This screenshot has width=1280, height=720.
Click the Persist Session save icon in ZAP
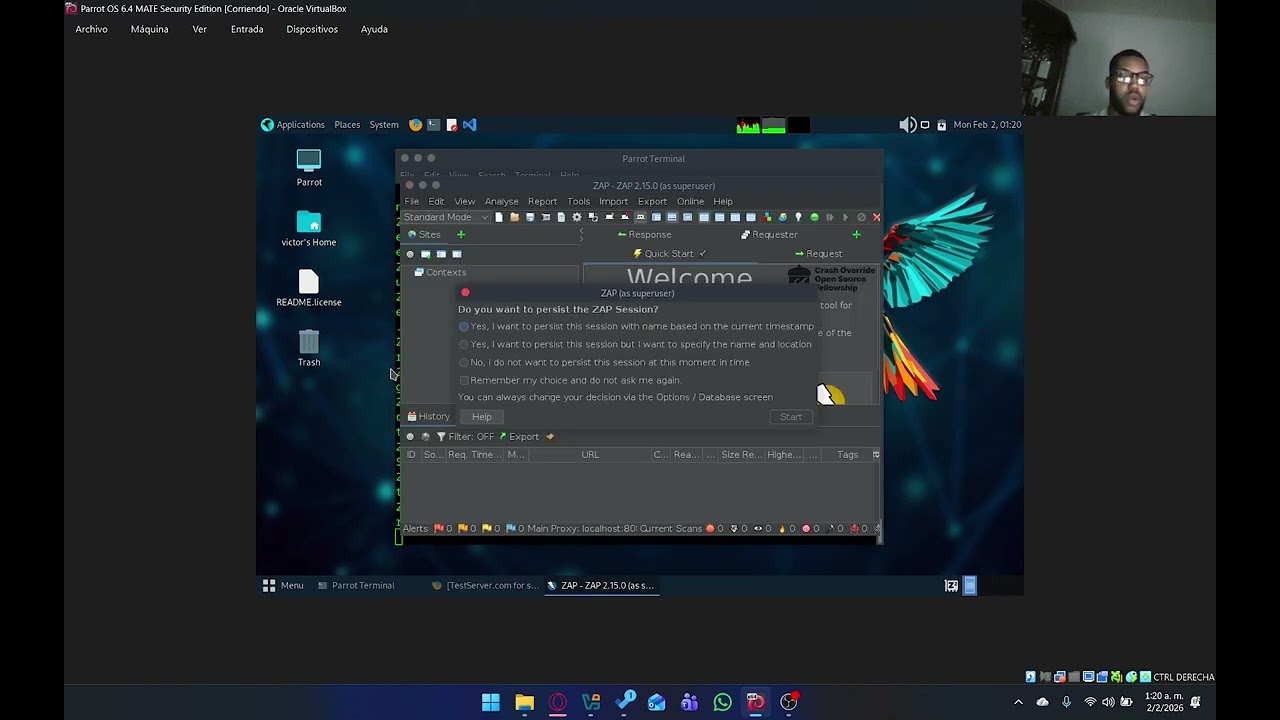(x=530, y=217)
